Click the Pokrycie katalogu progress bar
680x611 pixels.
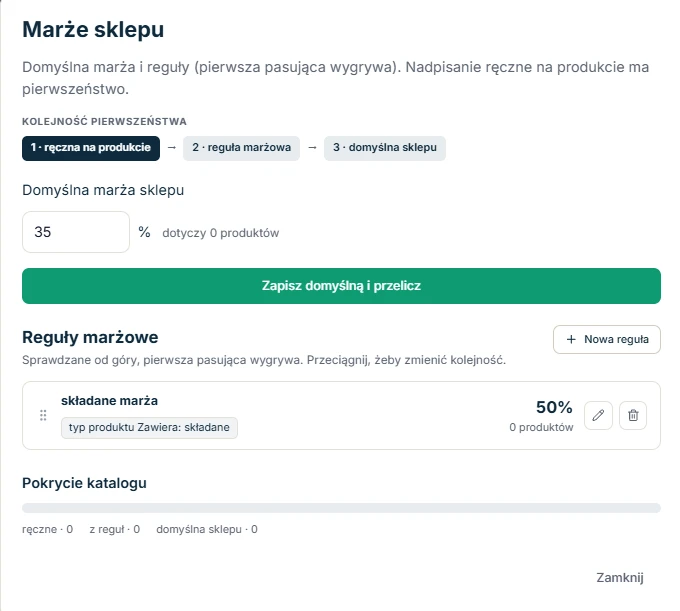(341, 508)
